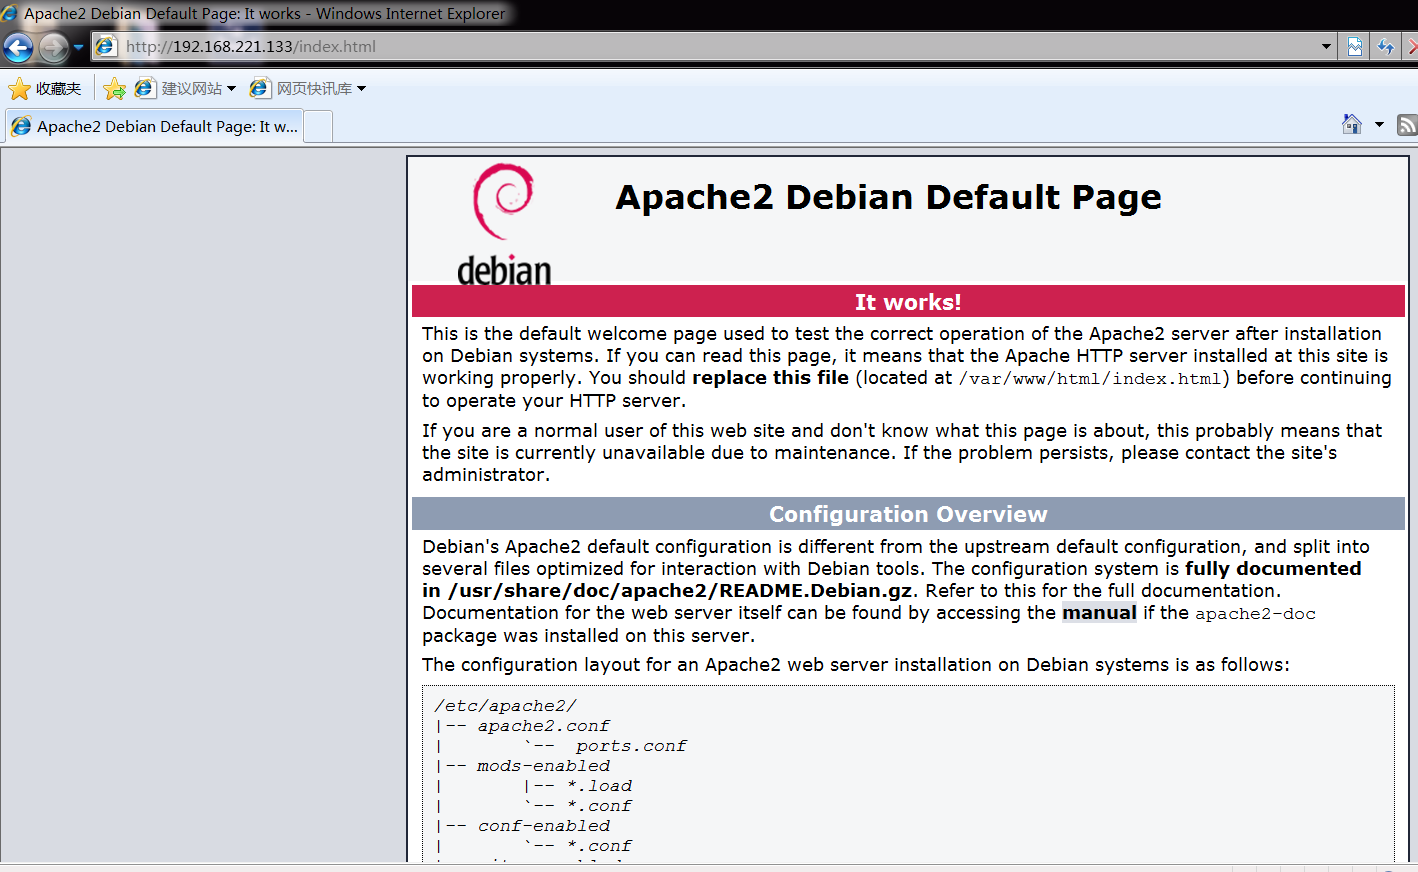Click the "It works!" banner text
Viewport: 1418px width, 872px height.
908,302
